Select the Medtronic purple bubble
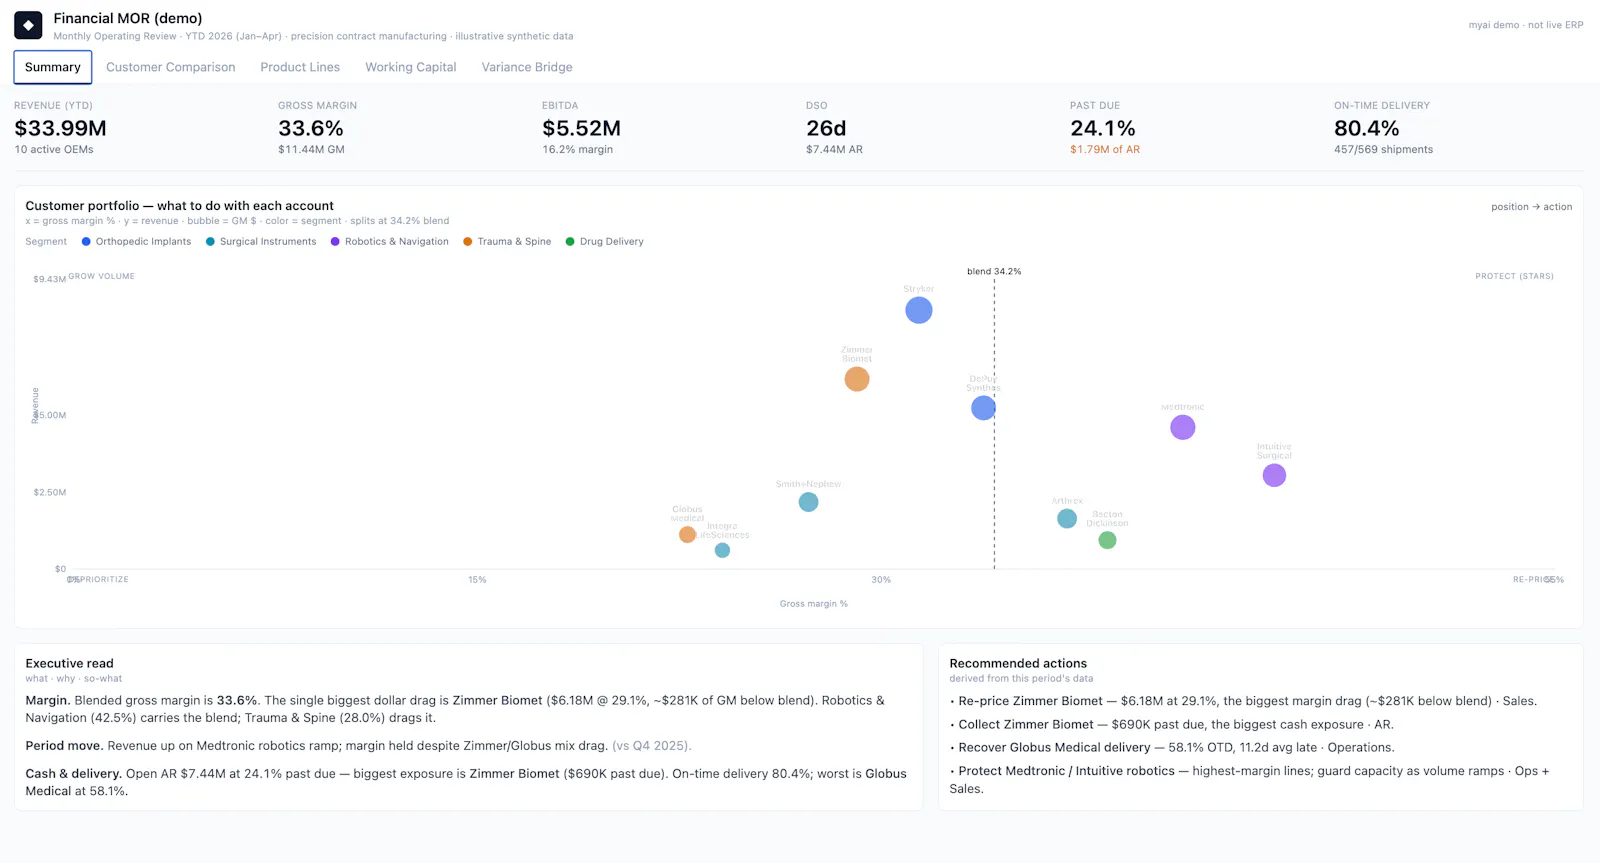 (x=1183, y=427)
